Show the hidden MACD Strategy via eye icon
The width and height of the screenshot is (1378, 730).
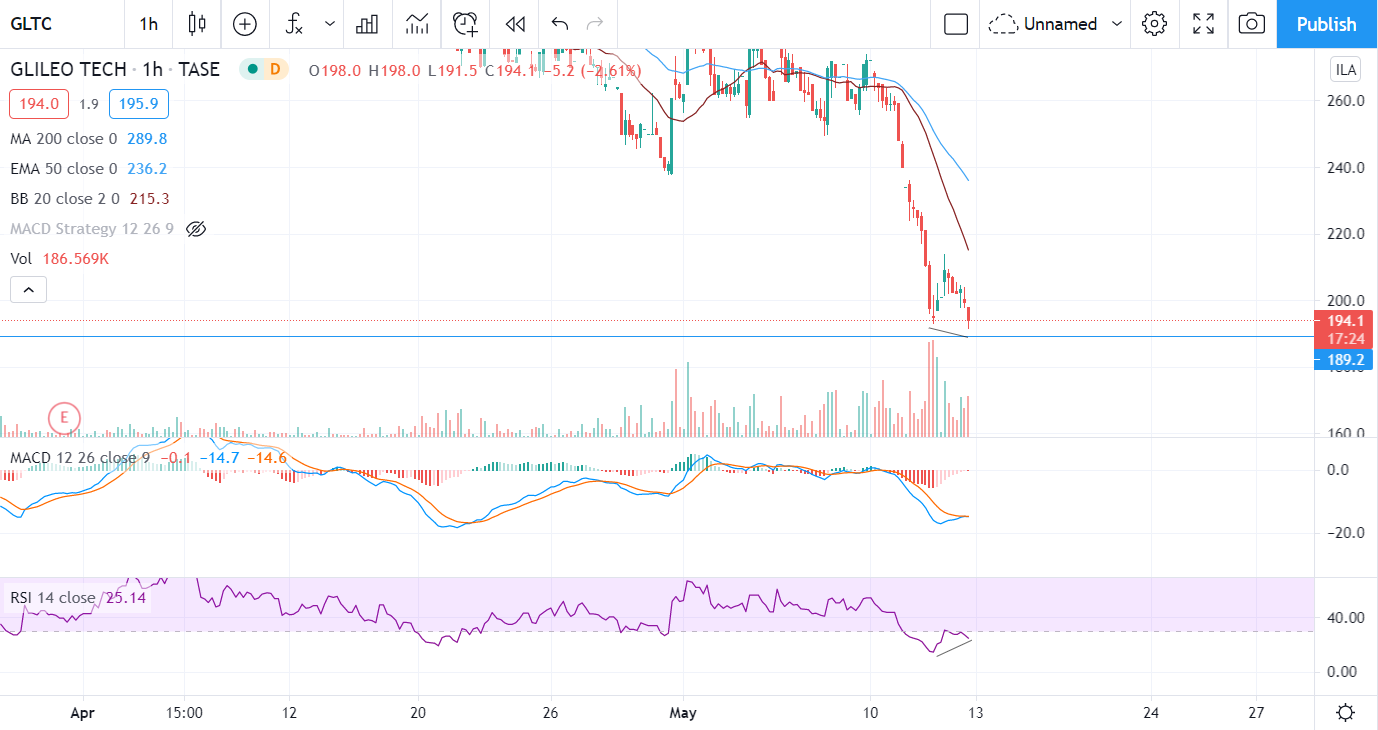coord(196,229)
